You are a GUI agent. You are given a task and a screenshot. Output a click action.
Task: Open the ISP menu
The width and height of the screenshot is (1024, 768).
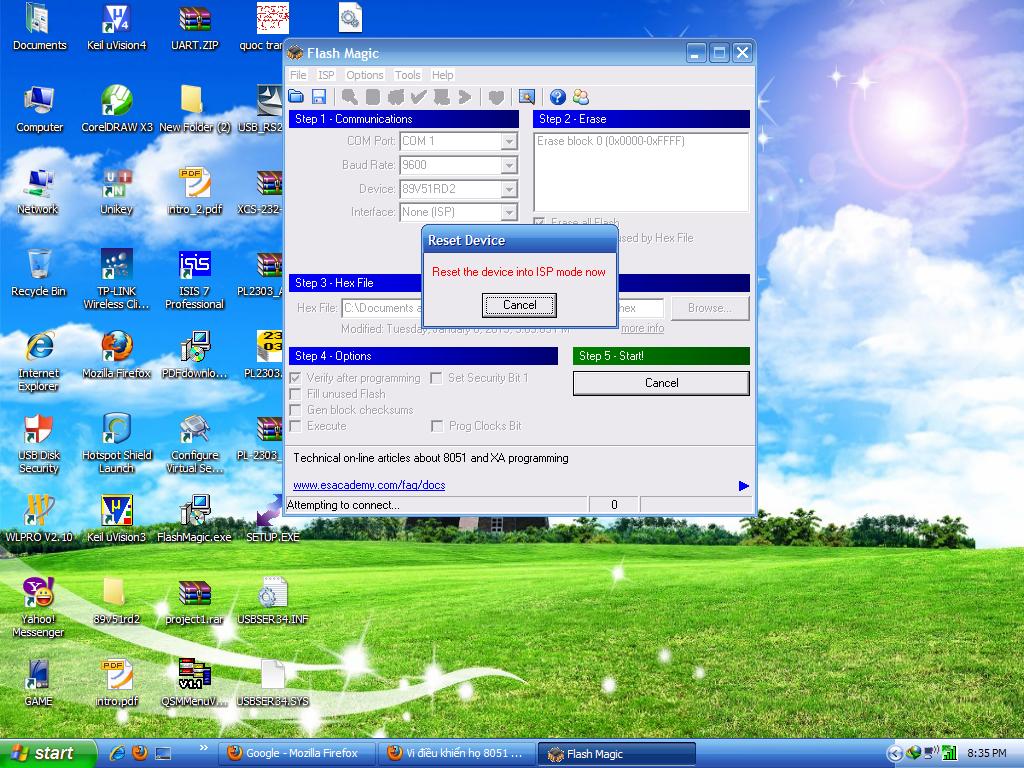click(x=326, y=75)
